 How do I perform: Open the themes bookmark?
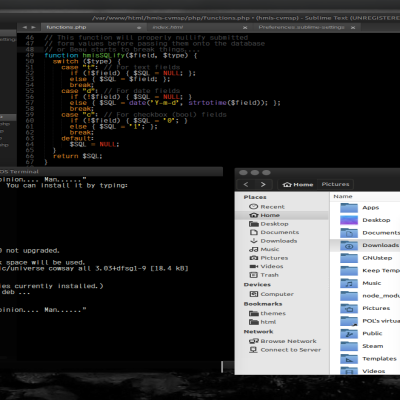pos(267,313)
